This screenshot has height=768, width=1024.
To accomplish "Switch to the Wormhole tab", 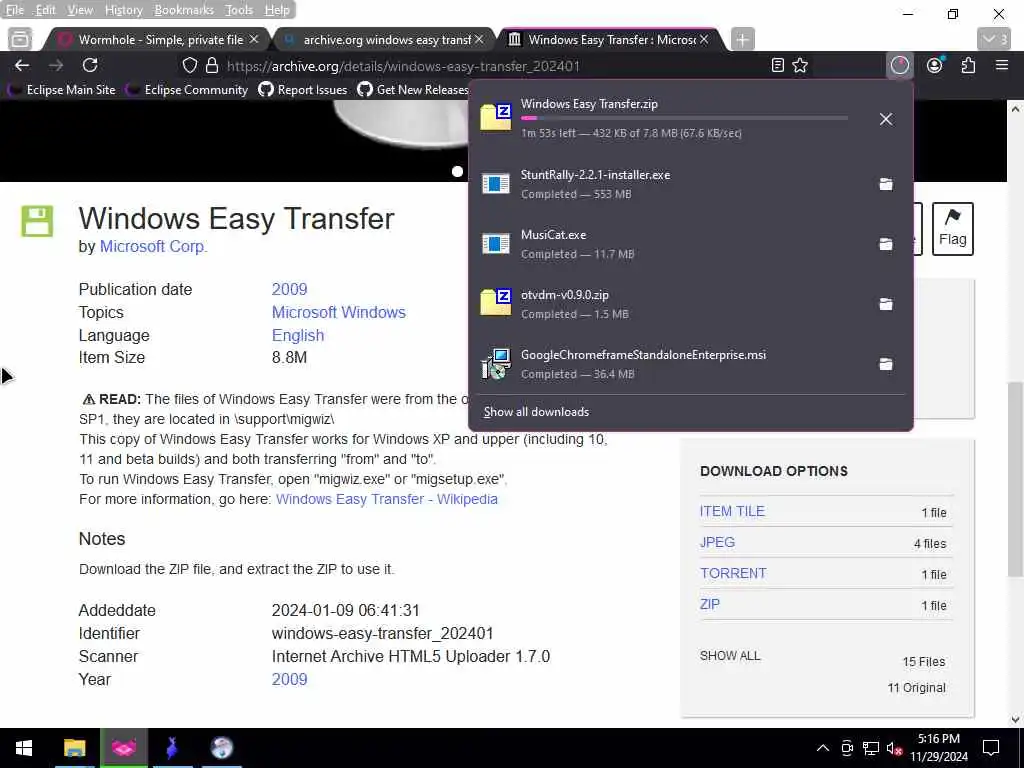I will pos(158,39).
